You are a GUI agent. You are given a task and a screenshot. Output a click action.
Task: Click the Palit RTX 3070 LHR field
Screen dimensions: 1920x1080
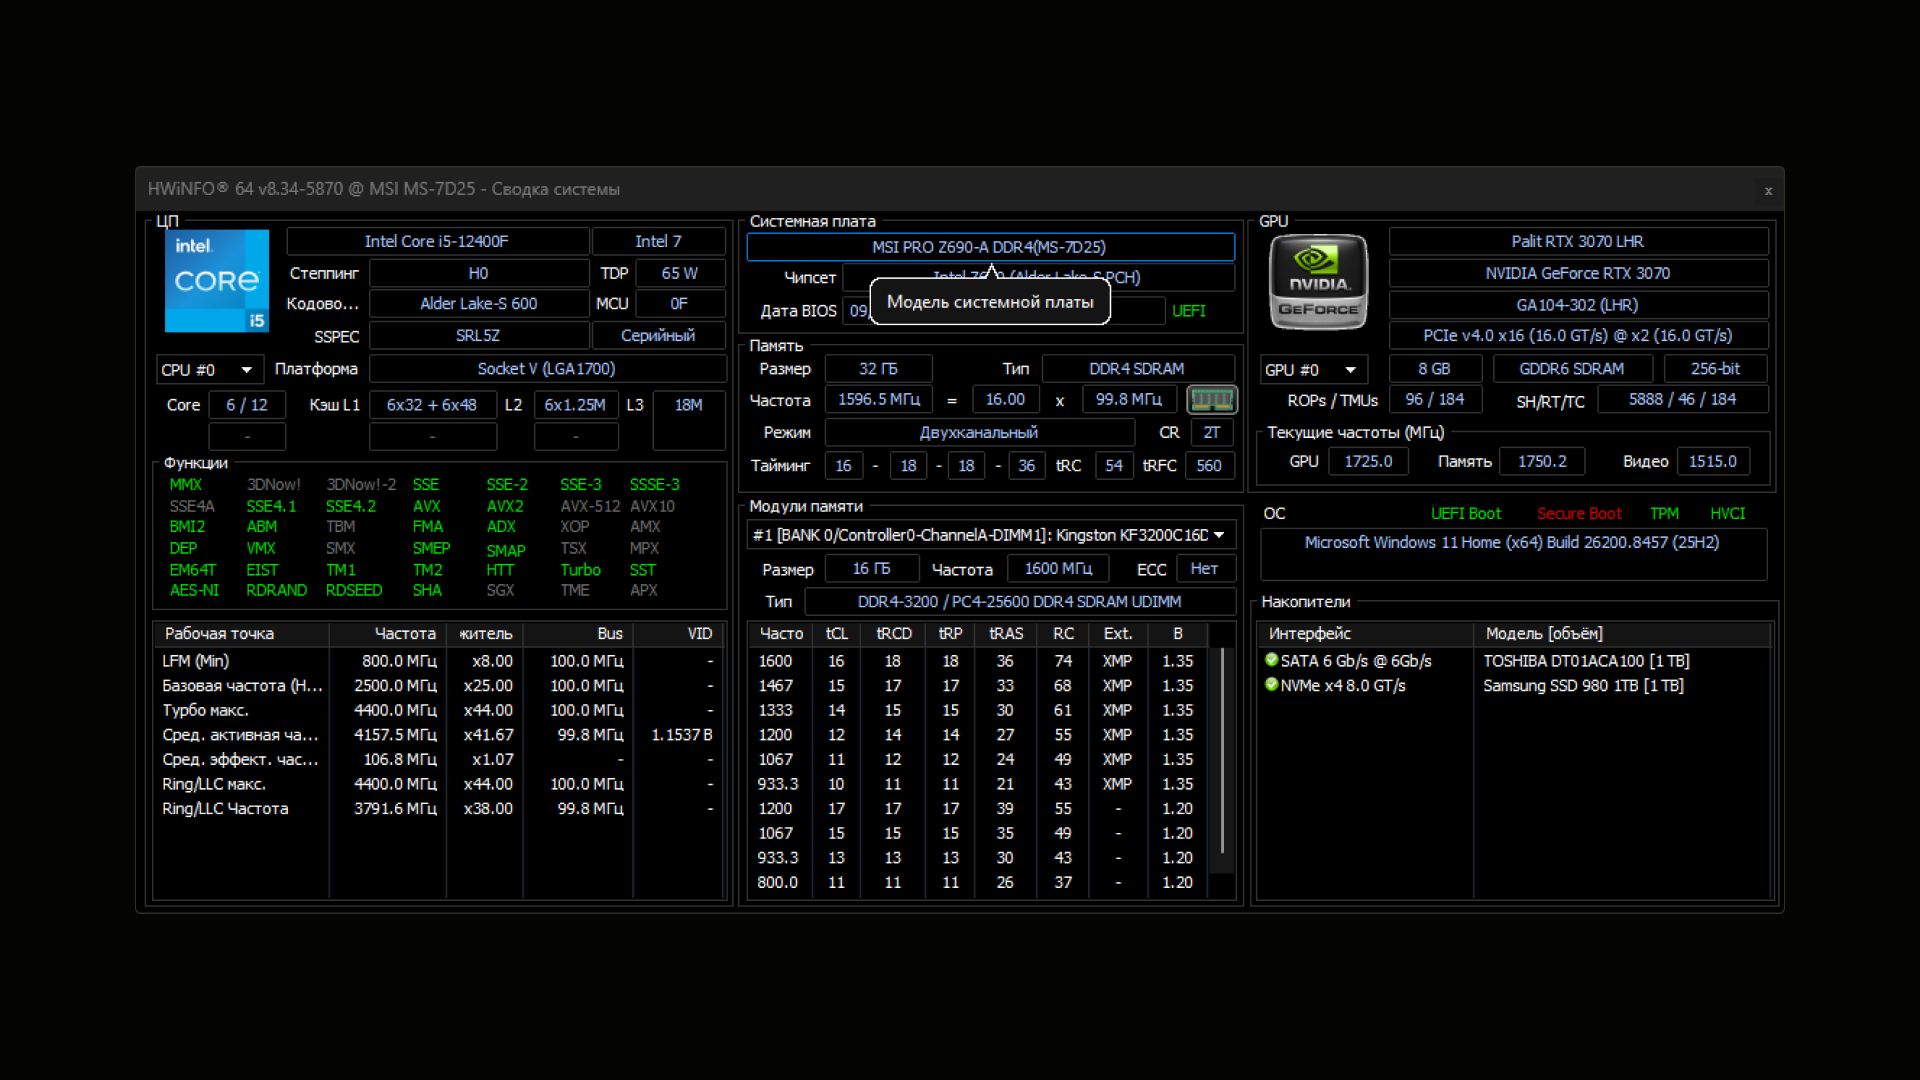pos(1578,241)
